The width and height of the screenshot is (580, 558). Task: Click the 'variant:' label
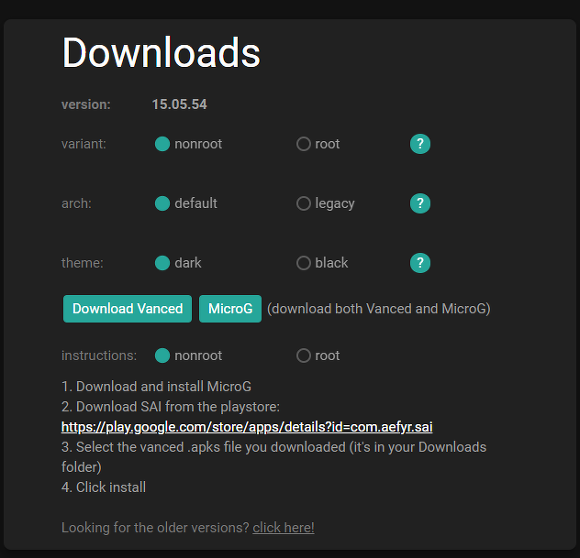tap(84, 144)
